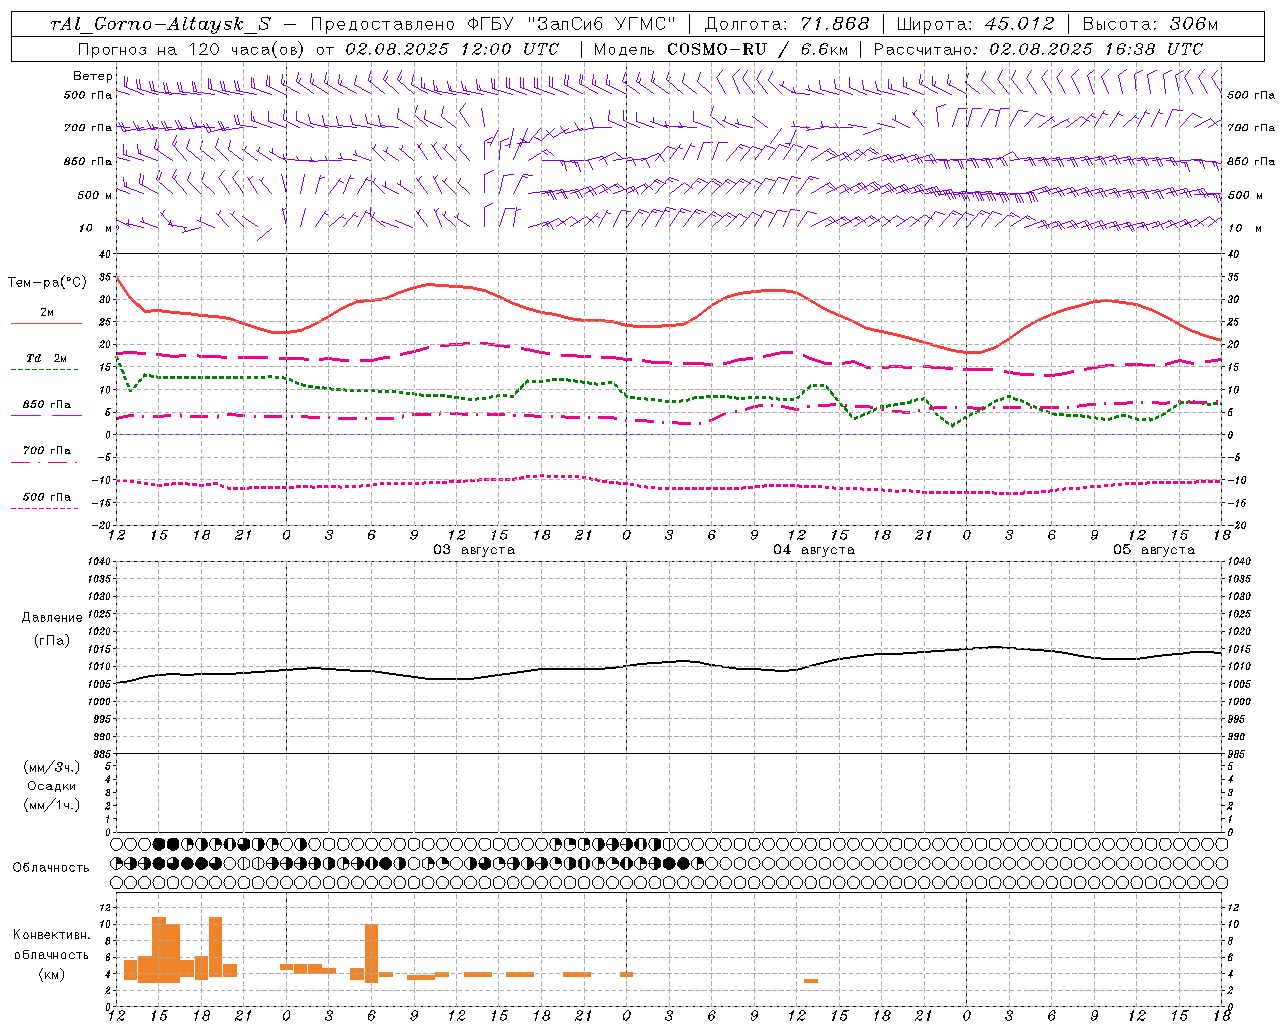This screenshot has height=1024, width=1280.
Task: Click the Конвективн. convective label
Action: click(52, 935)
